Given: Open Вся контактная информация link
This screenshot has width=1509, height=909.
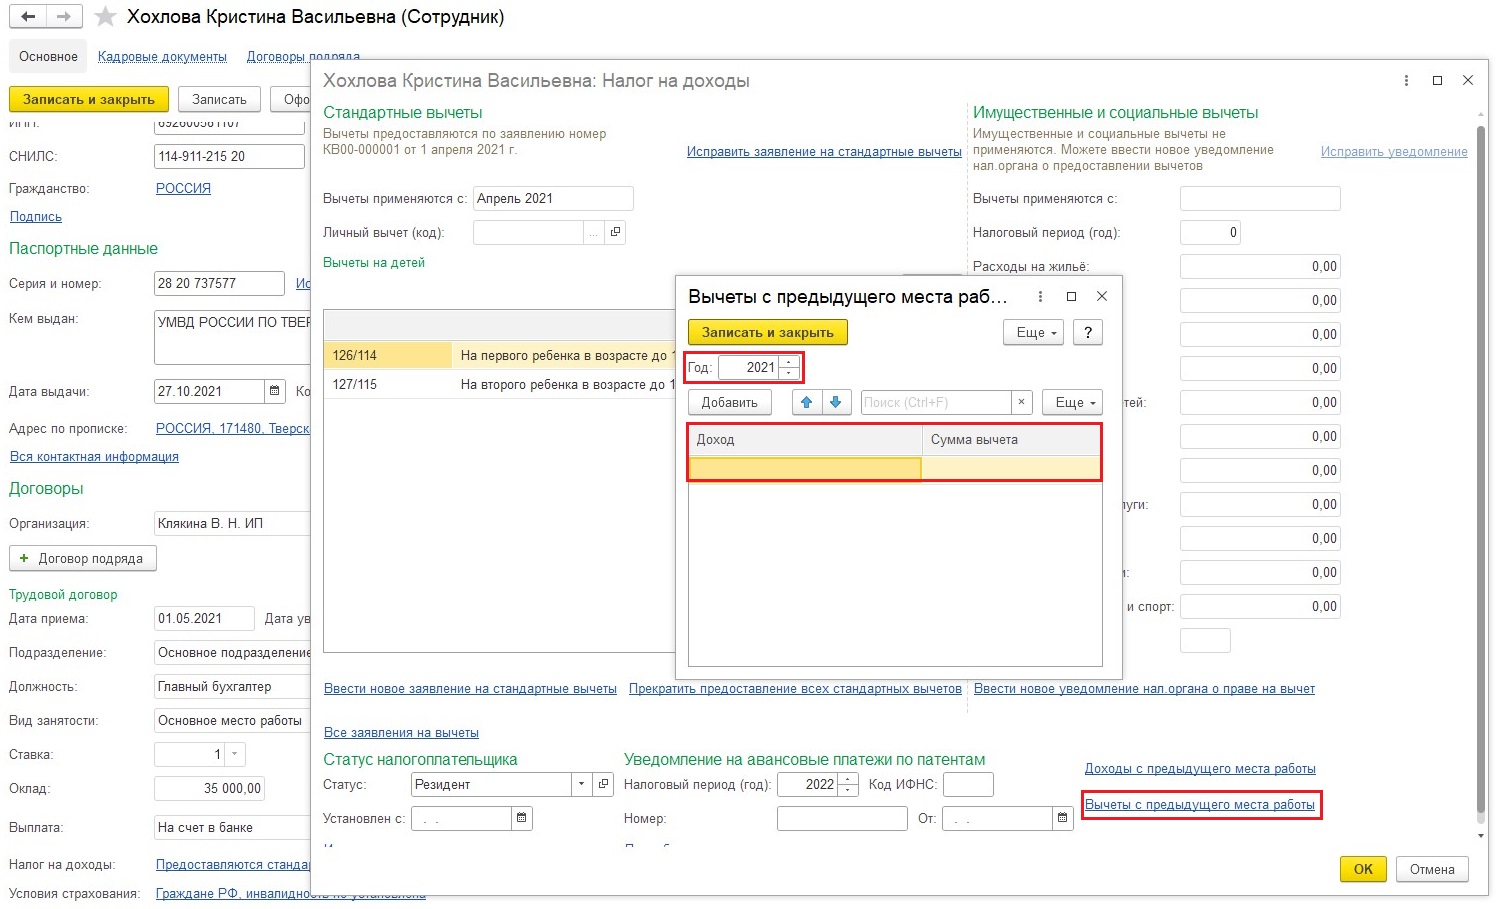Looking at the screenshot, I should (x=94, y=457).
